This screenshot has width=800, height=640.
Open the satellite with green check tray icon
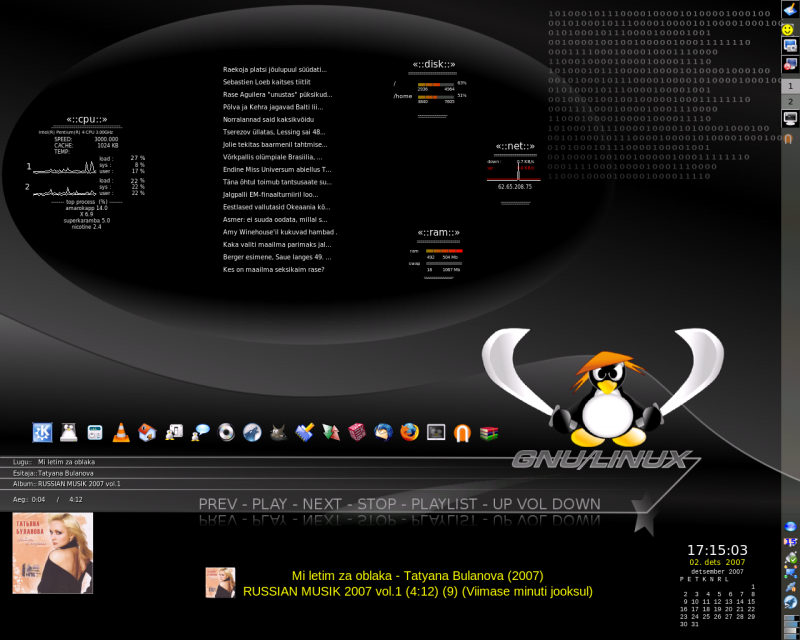790,557
